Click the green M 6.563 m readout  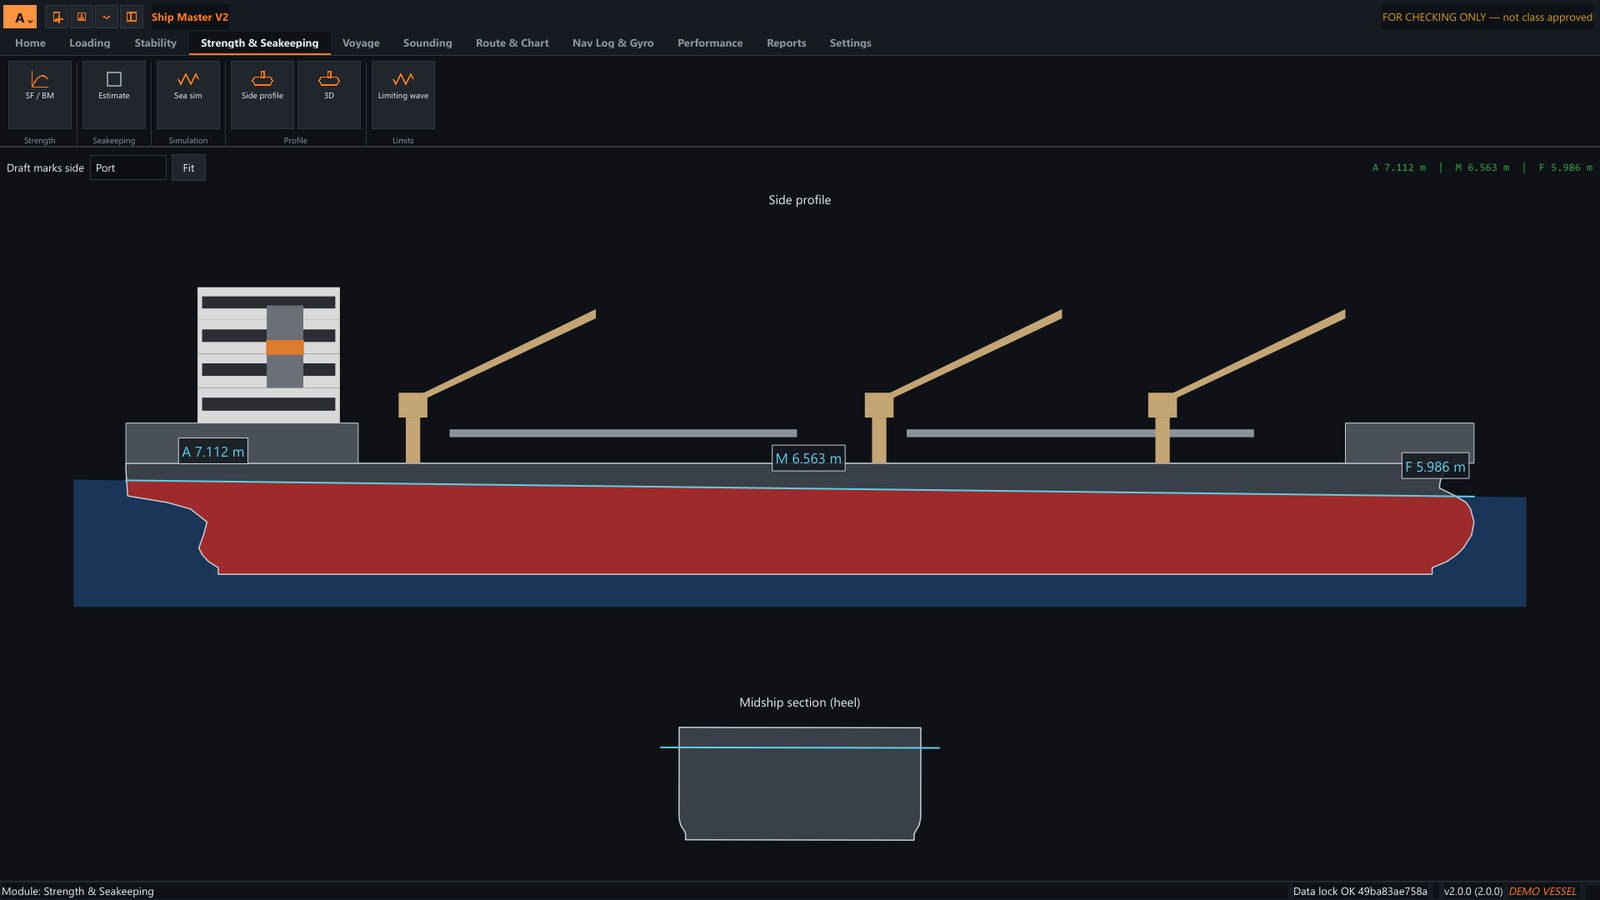pyautogui.click(x=1482, y=168)
